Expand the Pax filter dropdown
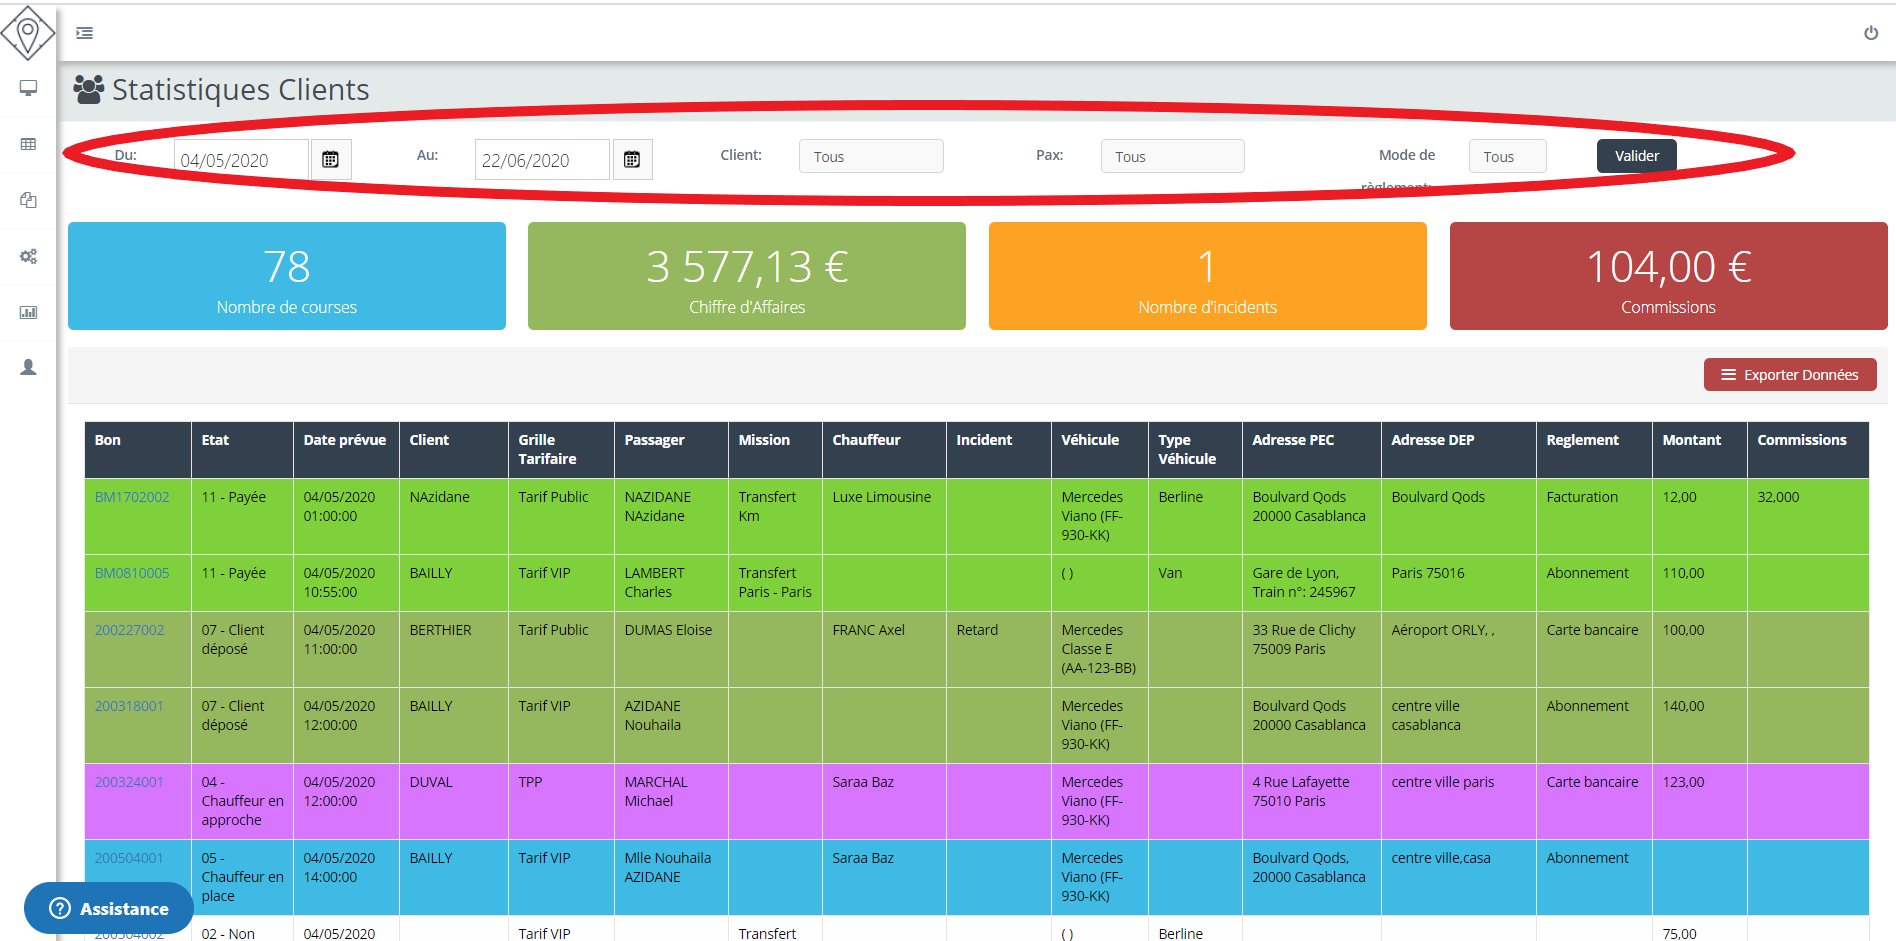This screenshot has height=941, width=1896. click(1172, 156)
